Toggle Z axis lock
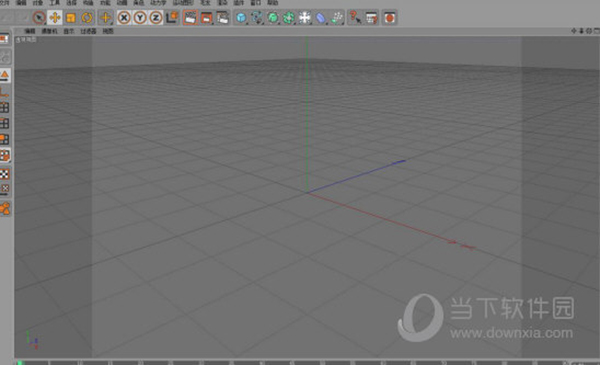 (x=156, y=18)
